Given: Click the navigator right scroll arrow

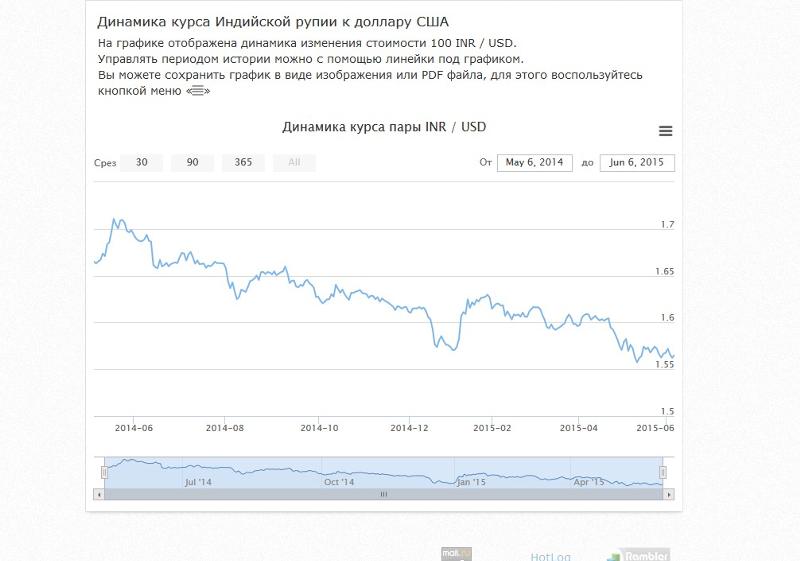Looking at the screenshot, I should click(x=669, y=494).
